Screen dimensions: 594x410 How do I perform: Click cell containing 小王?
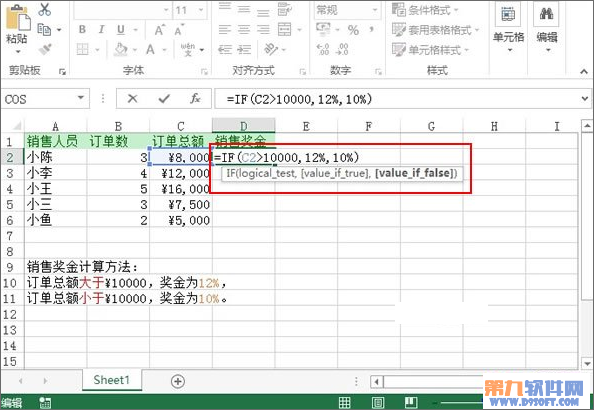click(x=56, y=189)
